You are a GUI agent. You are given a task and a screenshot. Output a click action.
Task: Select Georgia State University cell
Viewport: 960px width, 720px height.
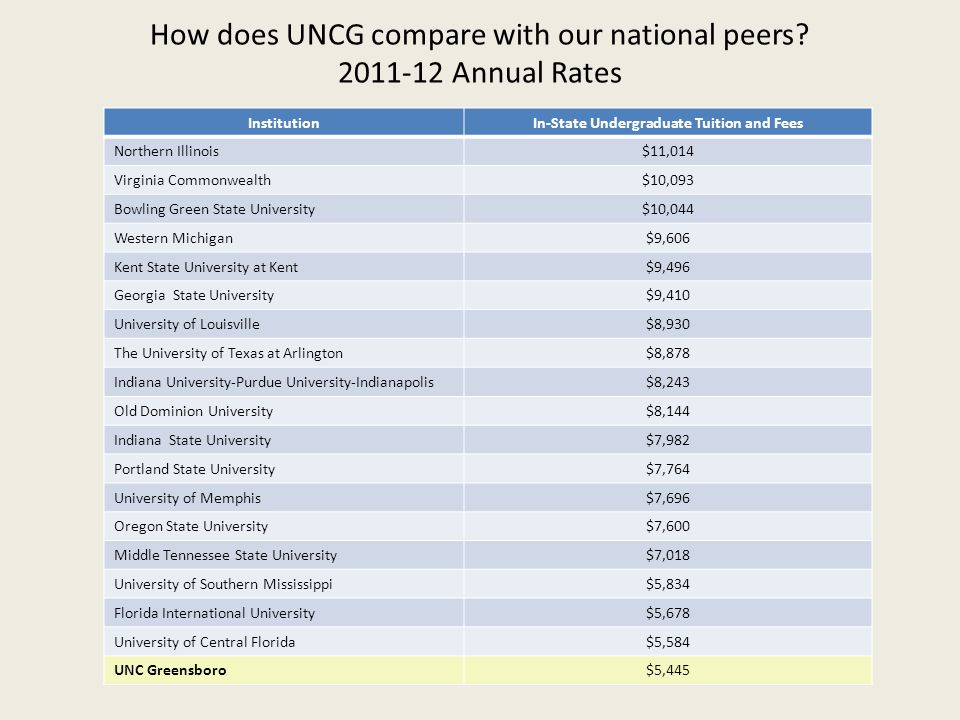283,295
